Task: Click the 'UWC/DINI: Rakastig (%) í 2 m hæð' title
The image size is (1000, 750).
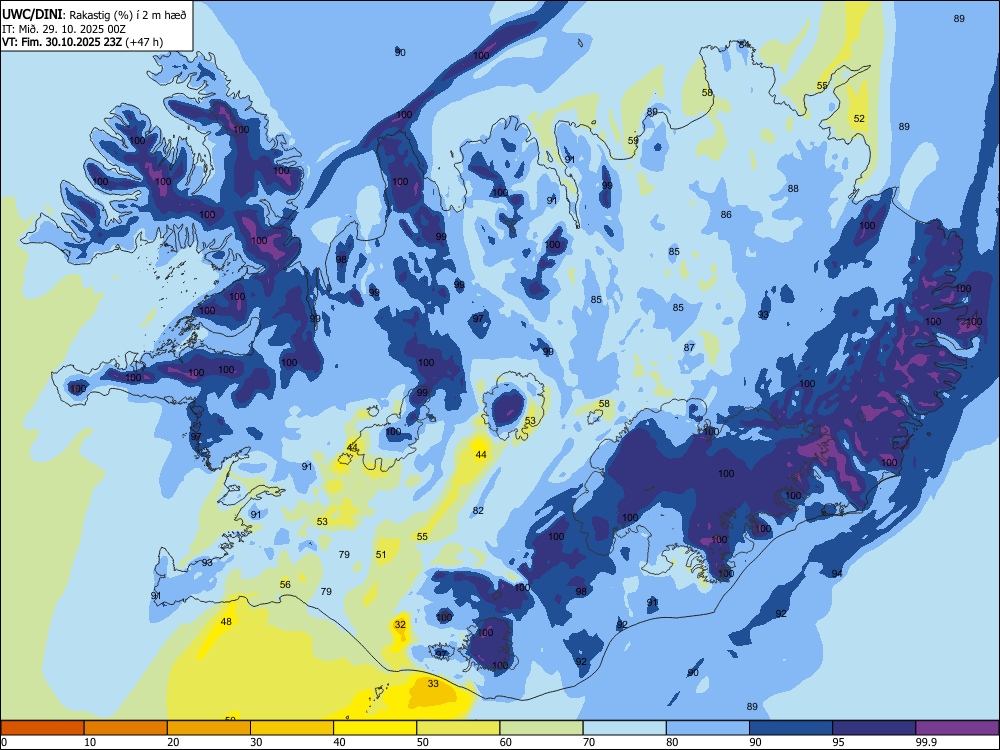Action: click(94, 15)
